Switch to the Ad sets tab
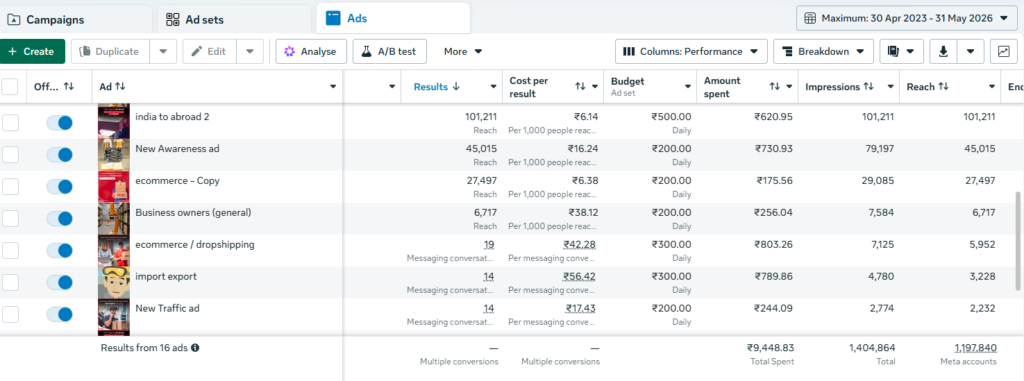Viewport: 1024px width, 381px height. (x=234, y=20)
